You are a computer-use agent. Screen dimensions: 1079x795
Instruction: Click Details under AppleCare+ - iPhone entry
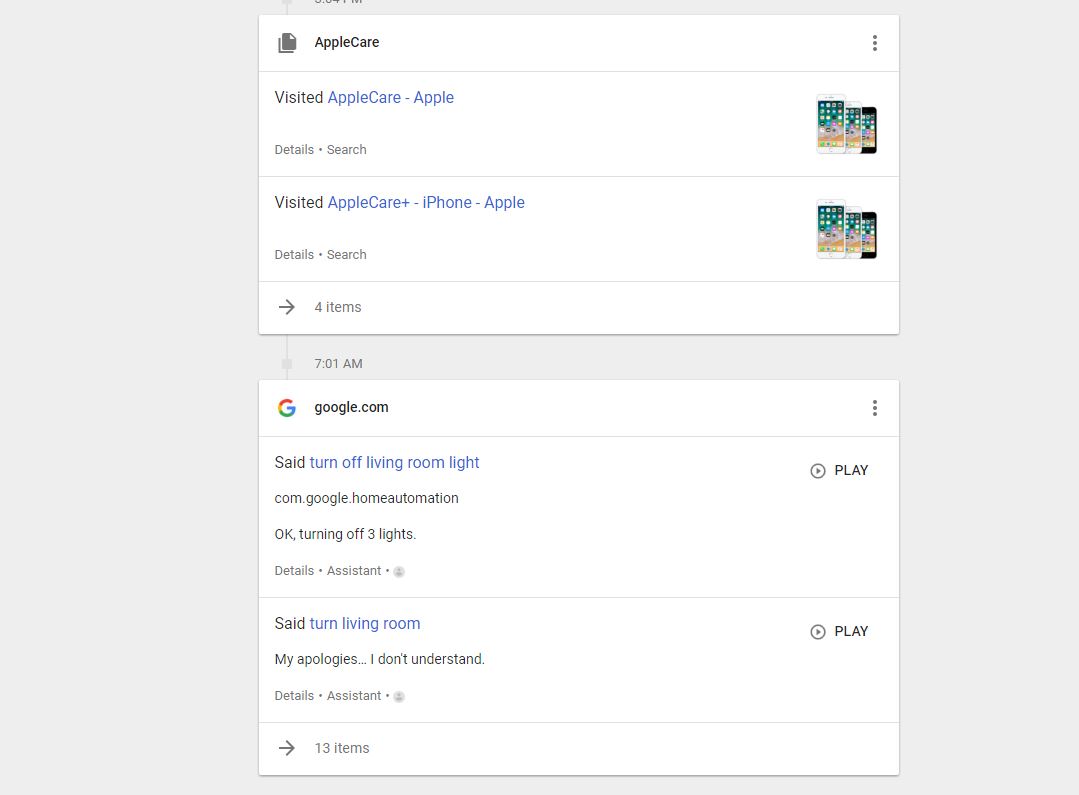294,255
